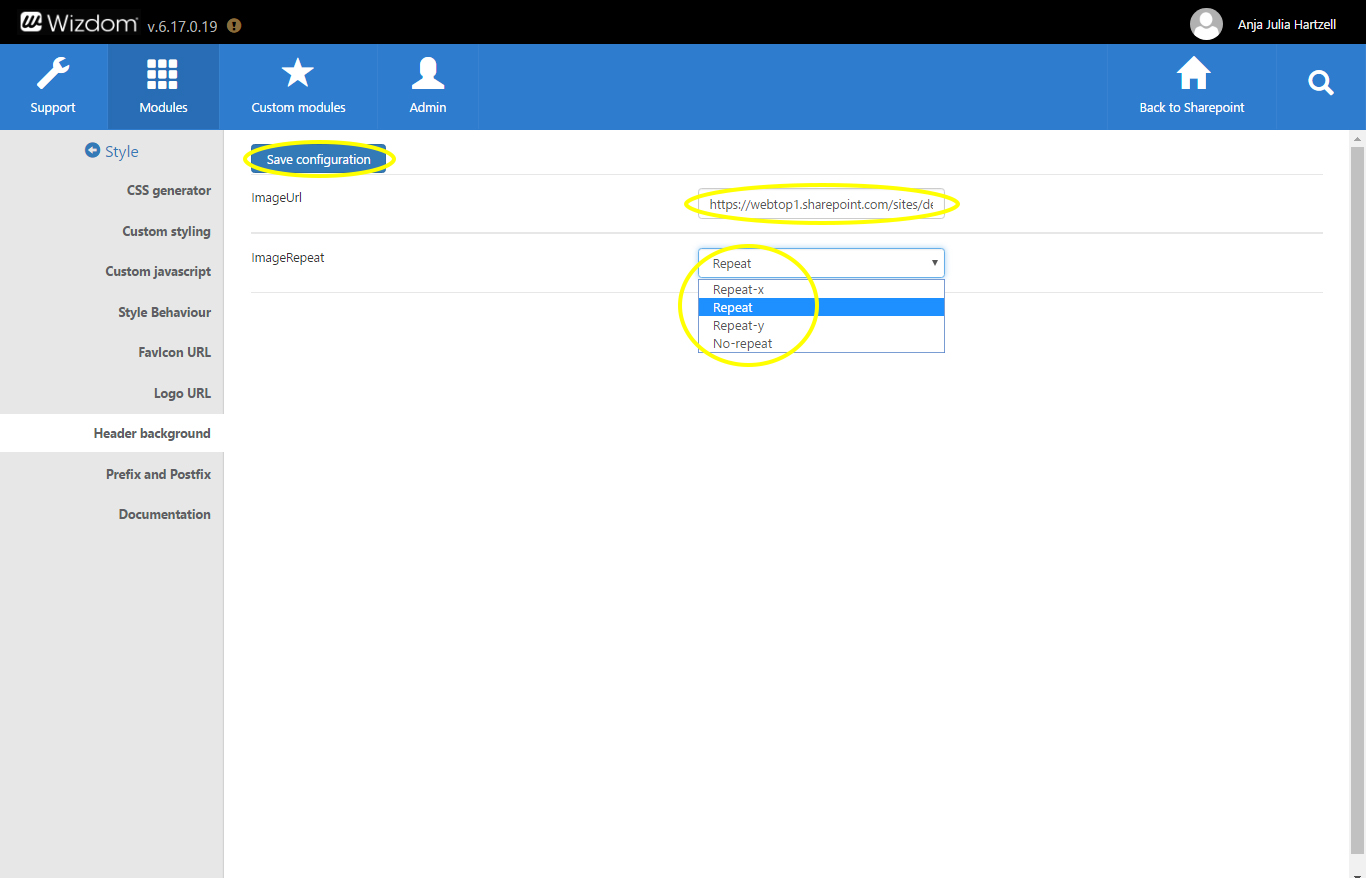Collapse the ImageRepeat dropdown
This screenshot has width=1366, height=878.
tap(934, 263)
